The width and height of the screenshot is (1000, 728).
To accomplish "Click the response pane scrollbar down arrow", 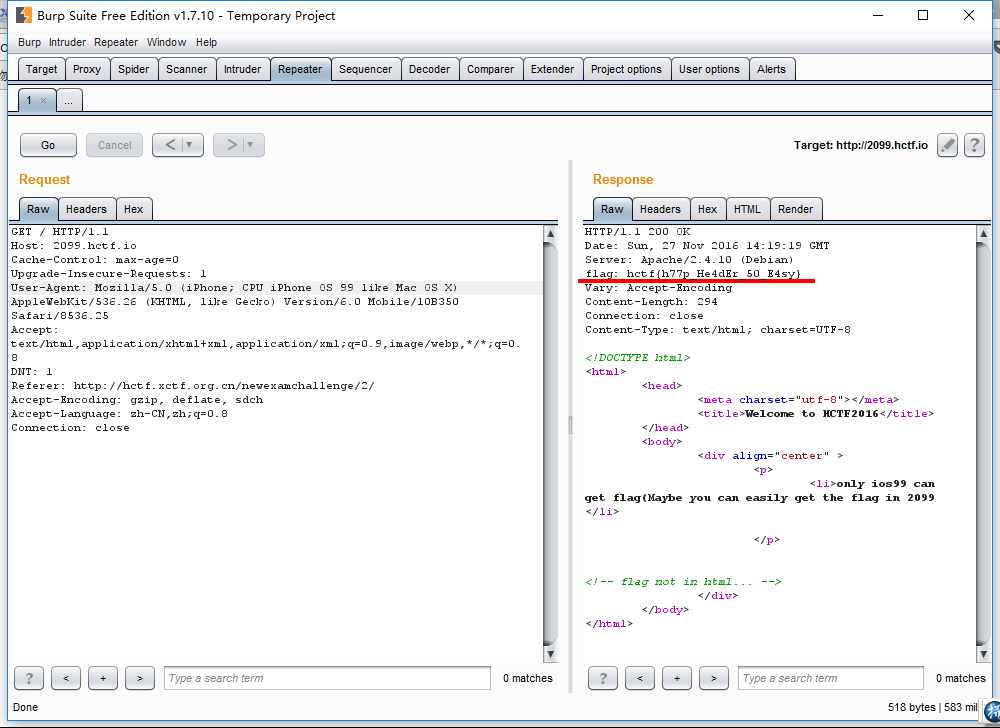I will pyautogui.click(x=983, y=654).
